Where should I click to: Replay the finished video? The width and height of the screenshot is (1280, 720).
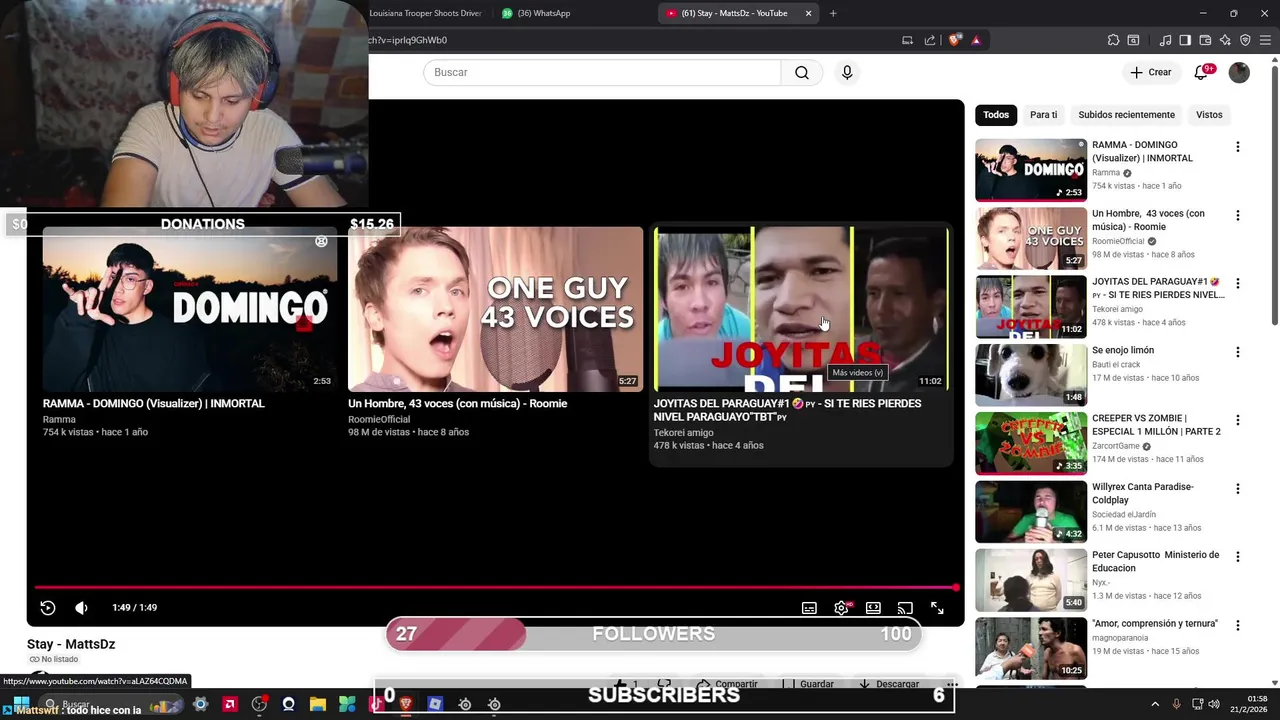pyautogui.click(x=47, y=608)
